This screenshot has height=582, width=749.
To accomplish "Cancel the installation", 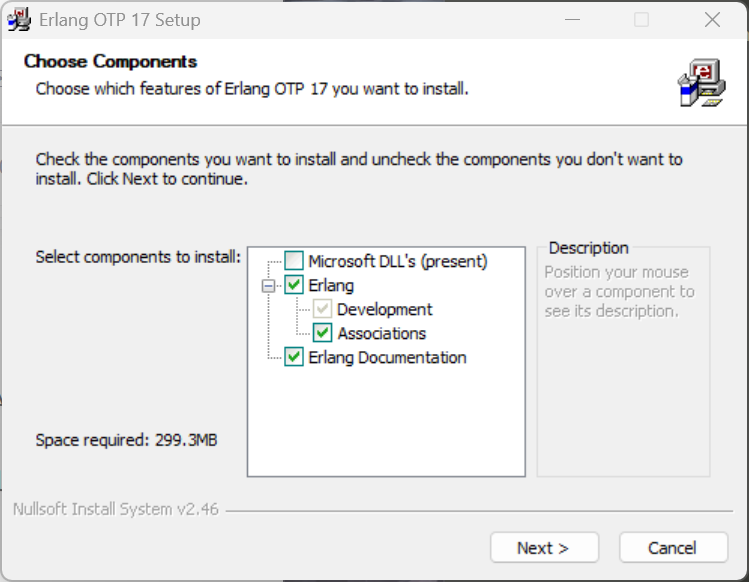I will (x=672, y=548).
